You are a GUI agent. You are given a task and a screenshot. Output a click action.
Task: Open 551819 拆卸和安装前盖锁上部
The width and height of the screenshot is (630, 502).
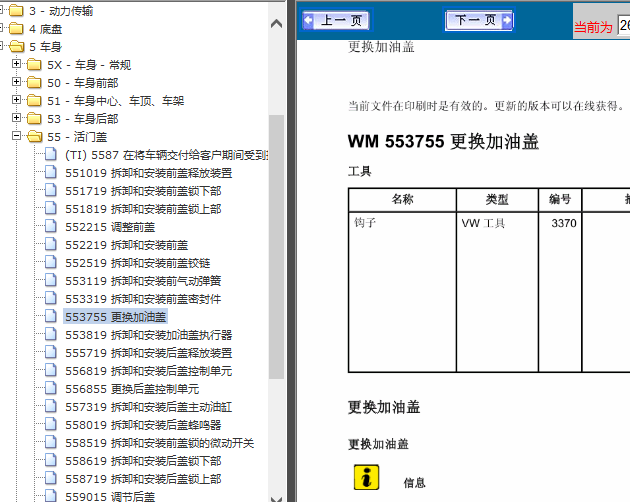click(x=143, y=209)
